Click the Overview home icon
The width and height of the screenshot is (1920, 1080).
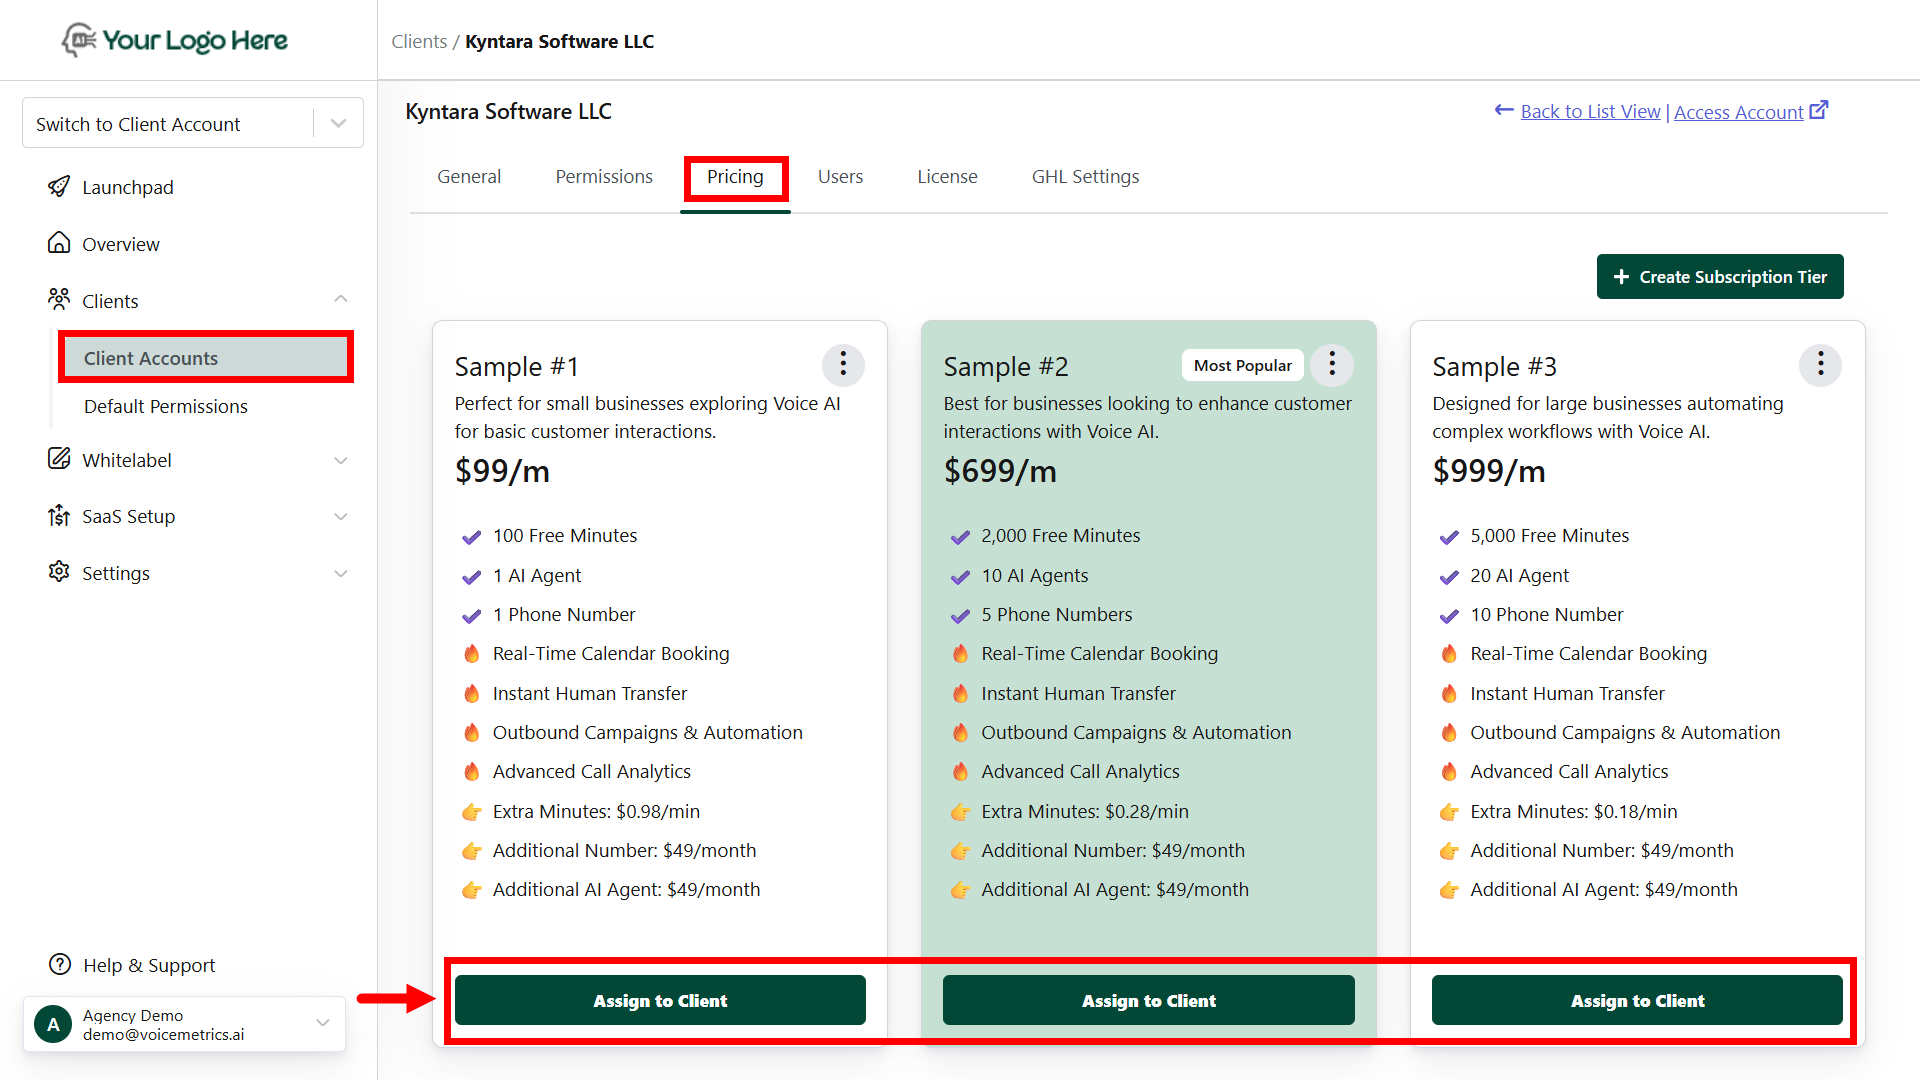pos(59,243)
